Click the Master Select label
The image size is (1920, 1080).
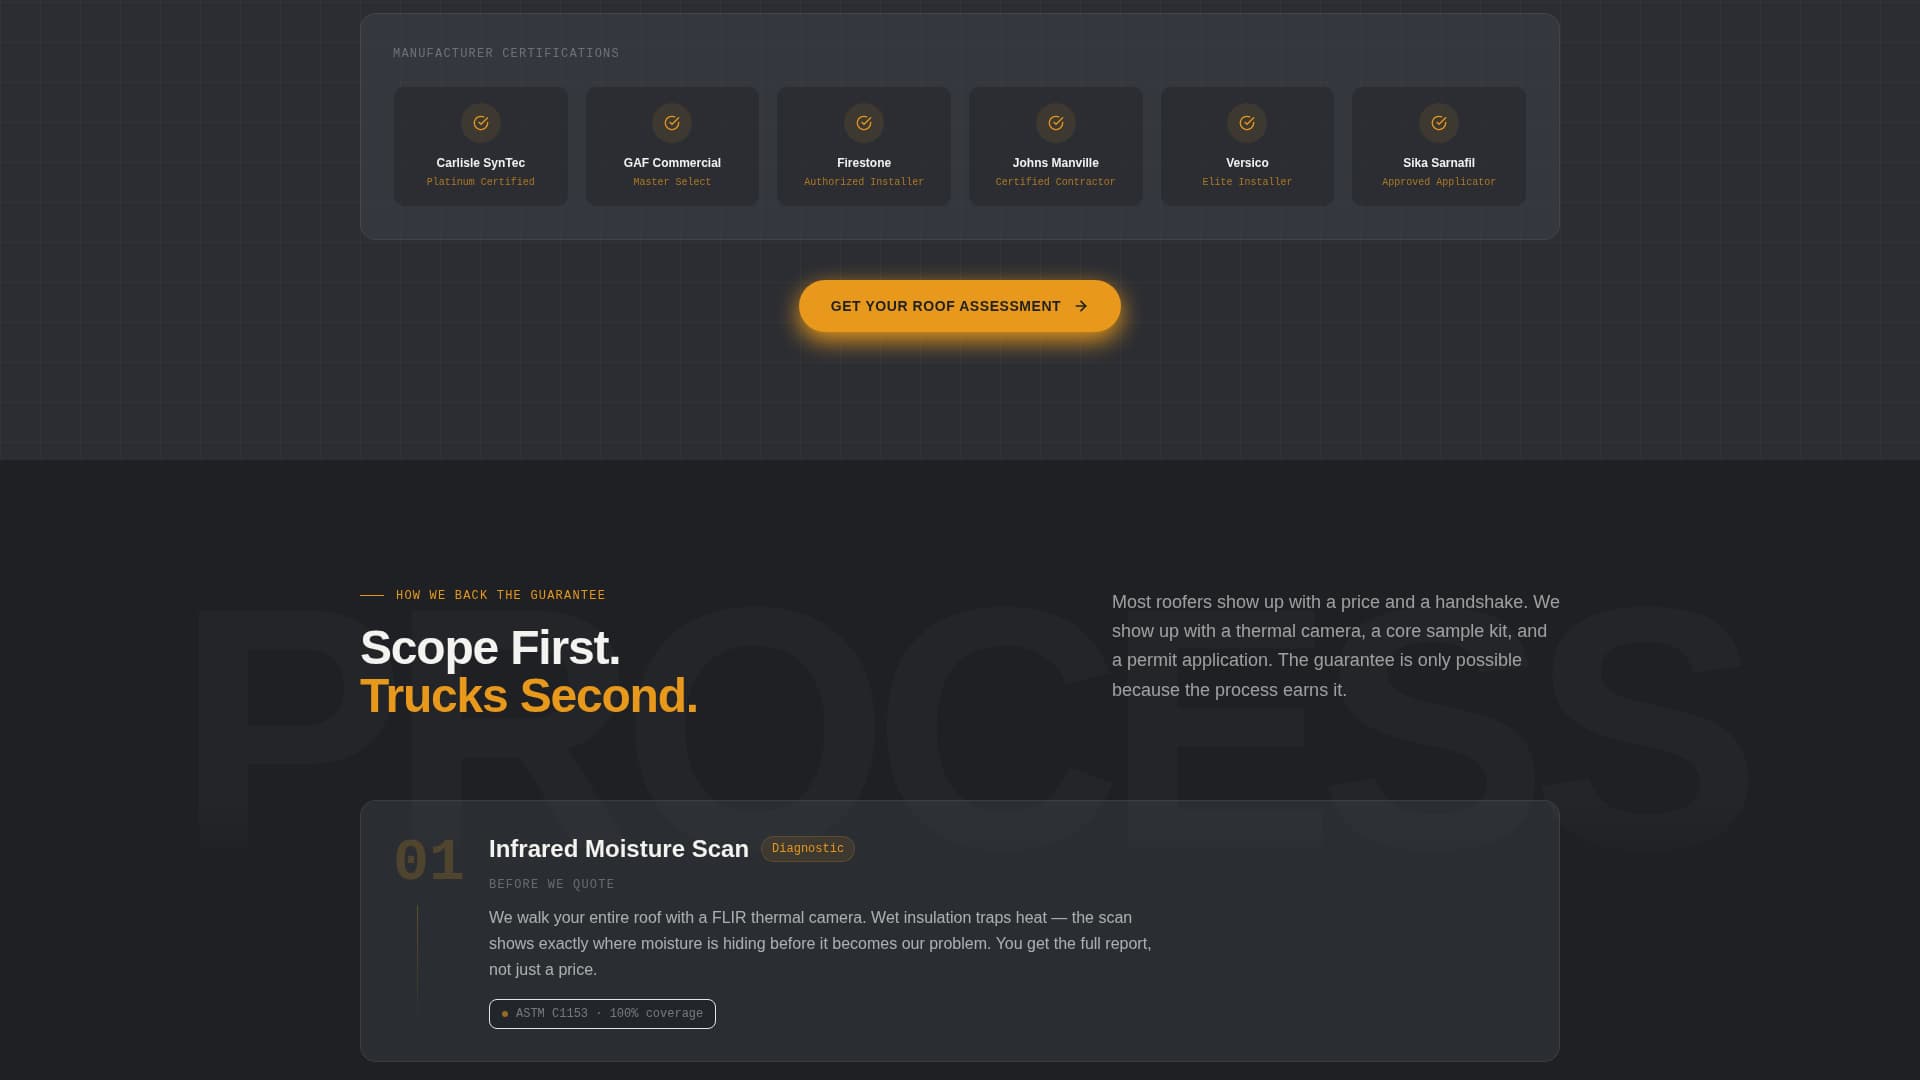[672, 182]
